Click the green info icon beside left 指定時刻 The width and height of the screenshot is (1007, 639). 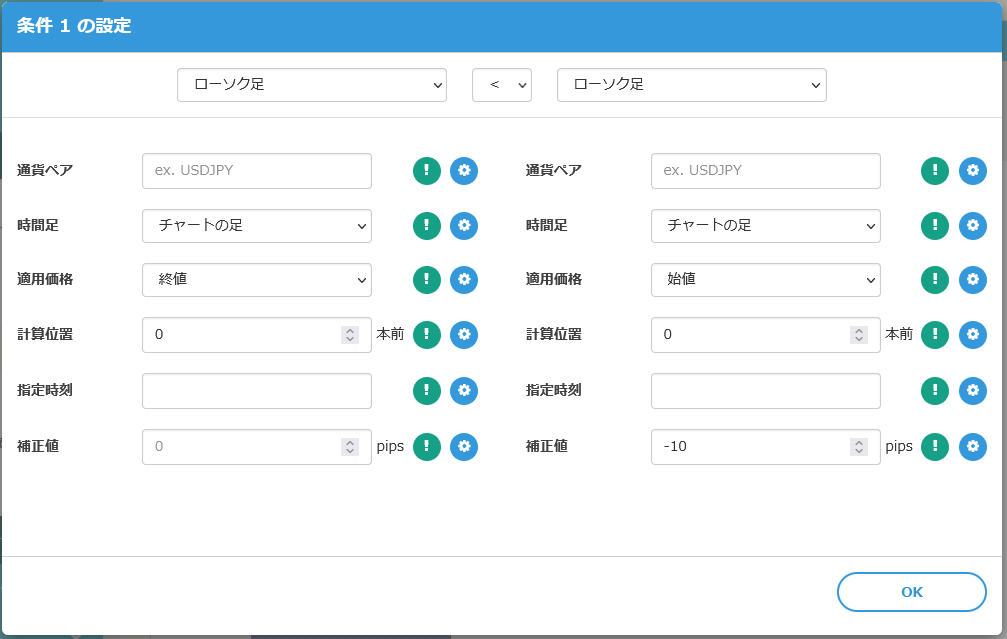click(427, 391)
